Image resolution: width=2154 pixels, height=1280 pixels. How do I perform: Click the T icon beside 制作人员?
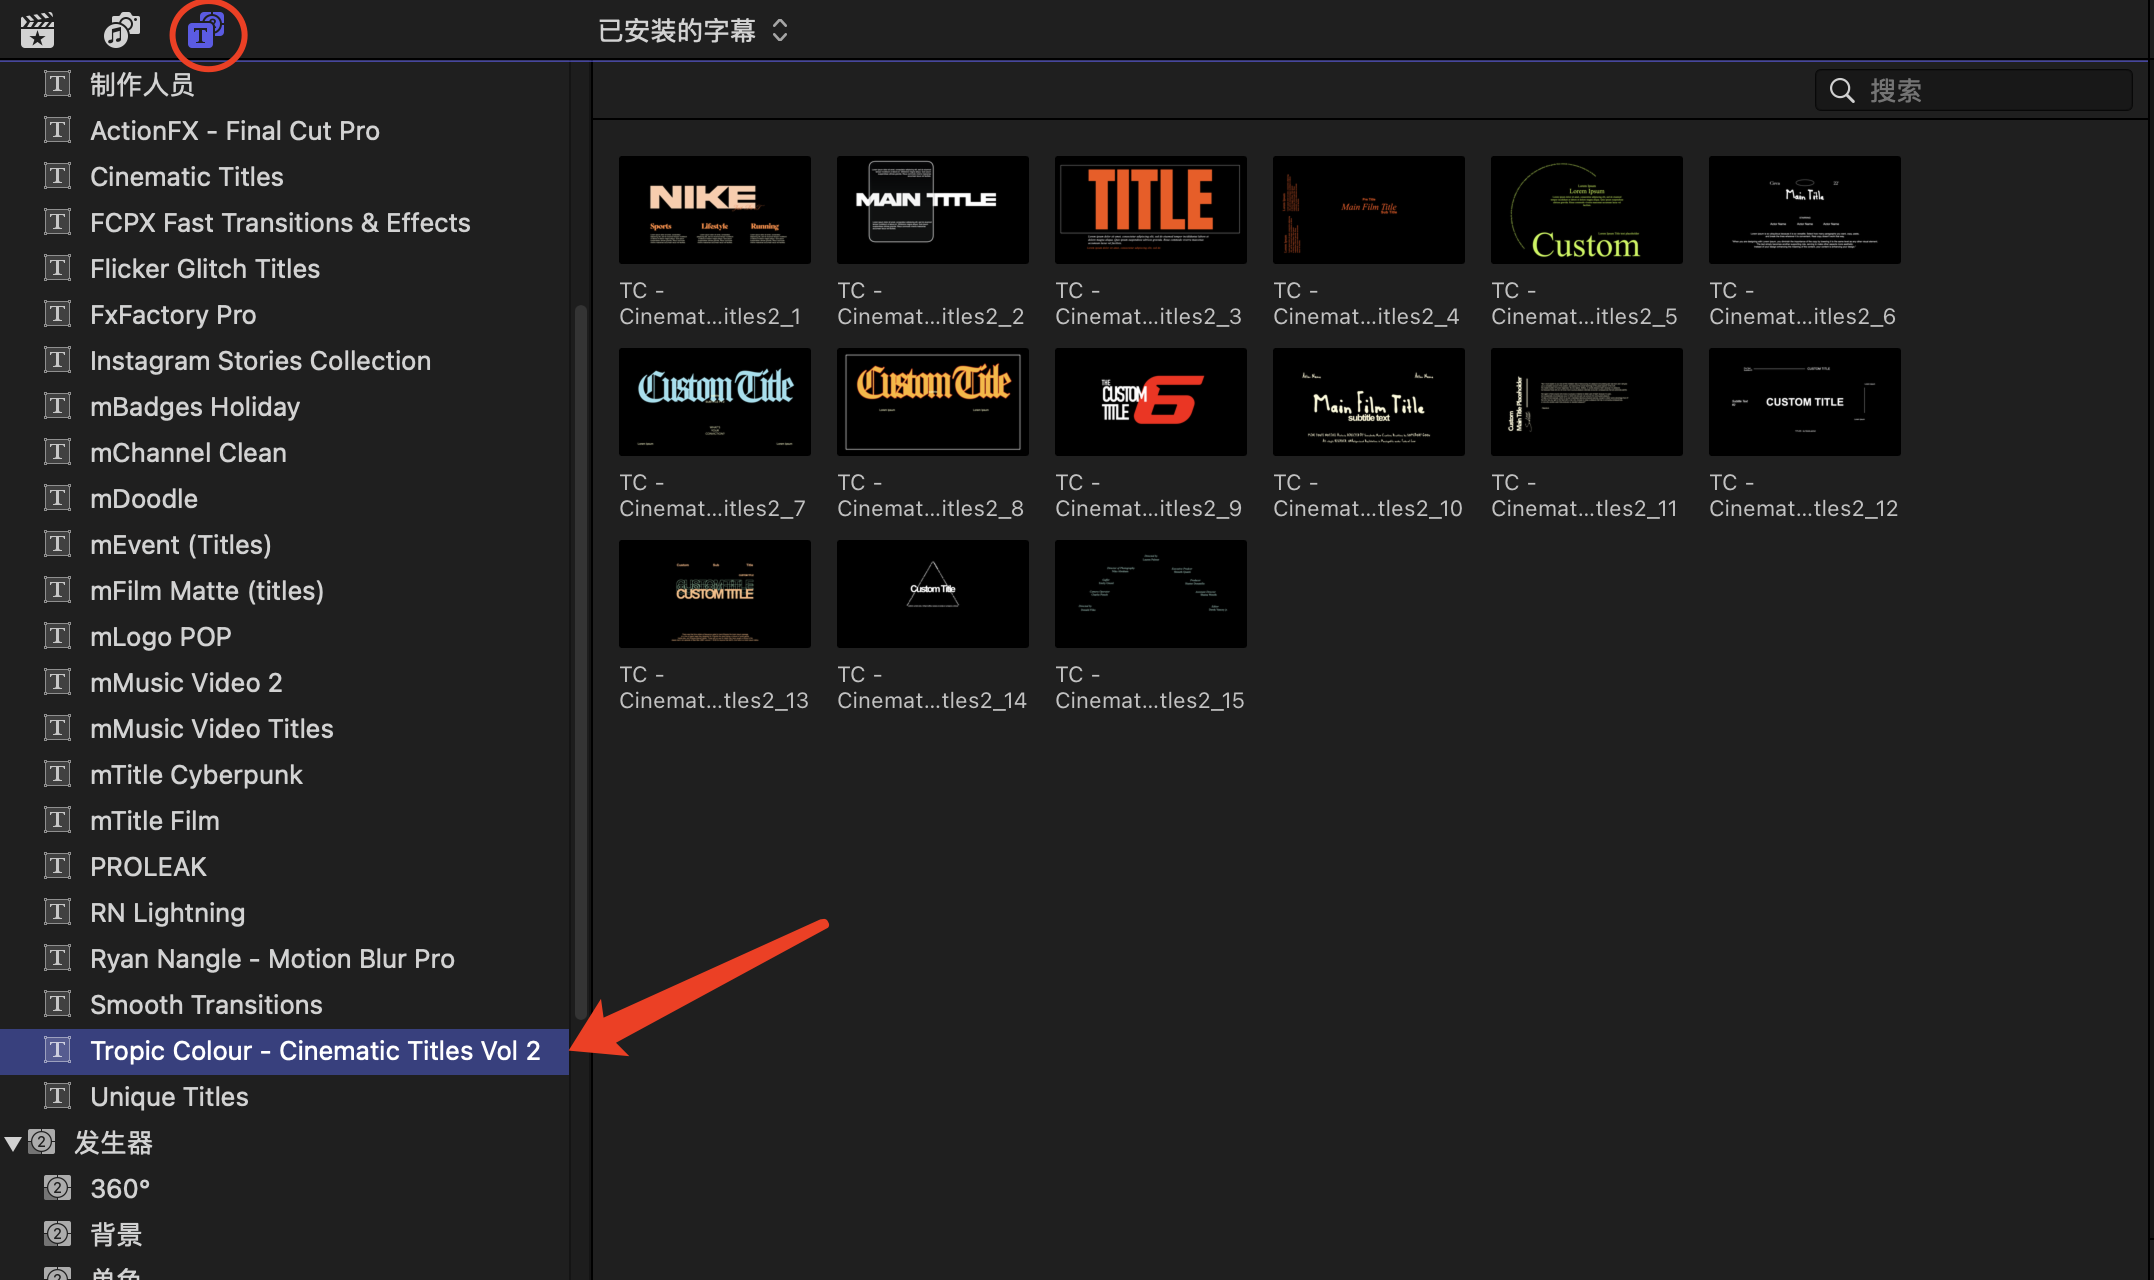click(x=58, y=84)
